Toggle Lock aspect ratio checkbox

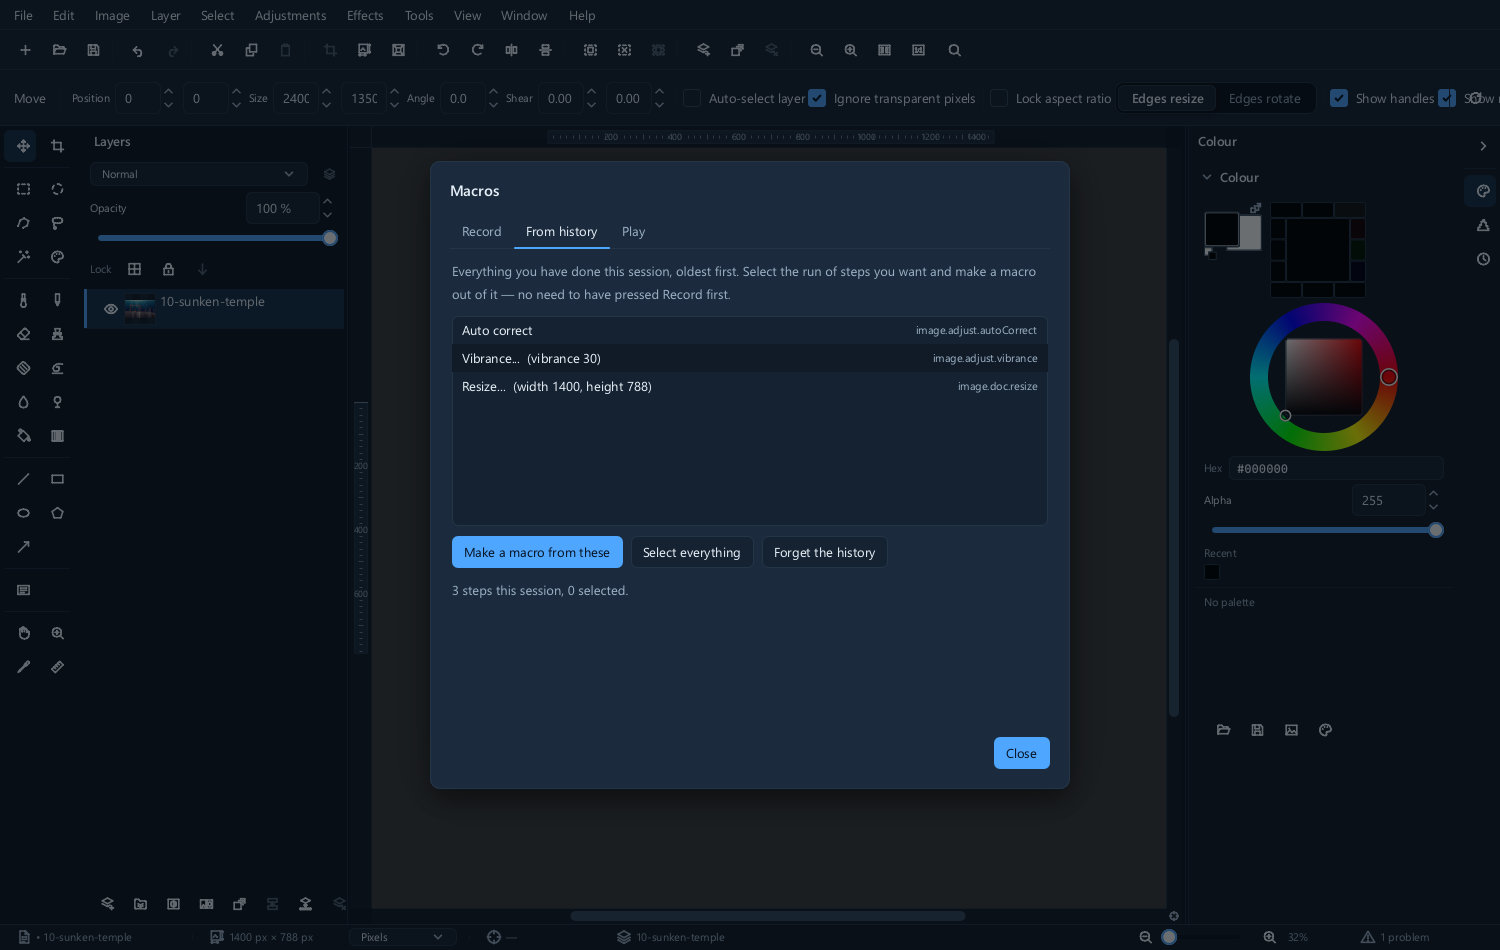(x=998, y=98)
